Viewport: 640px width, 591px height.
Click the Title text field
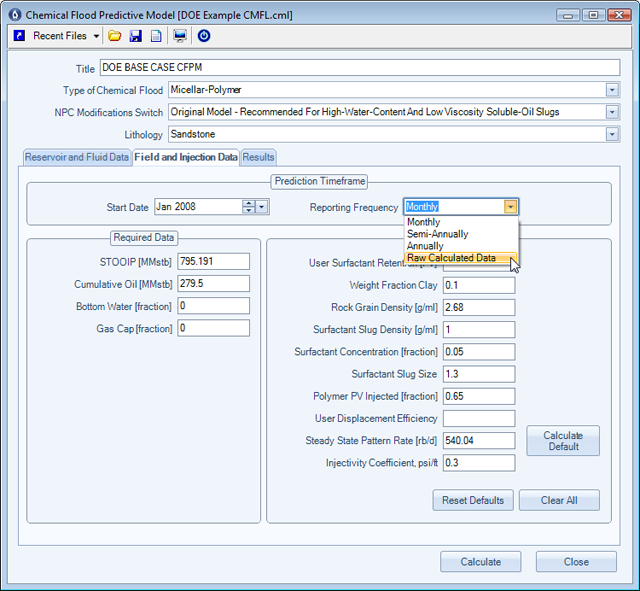[x=360, y=67]
